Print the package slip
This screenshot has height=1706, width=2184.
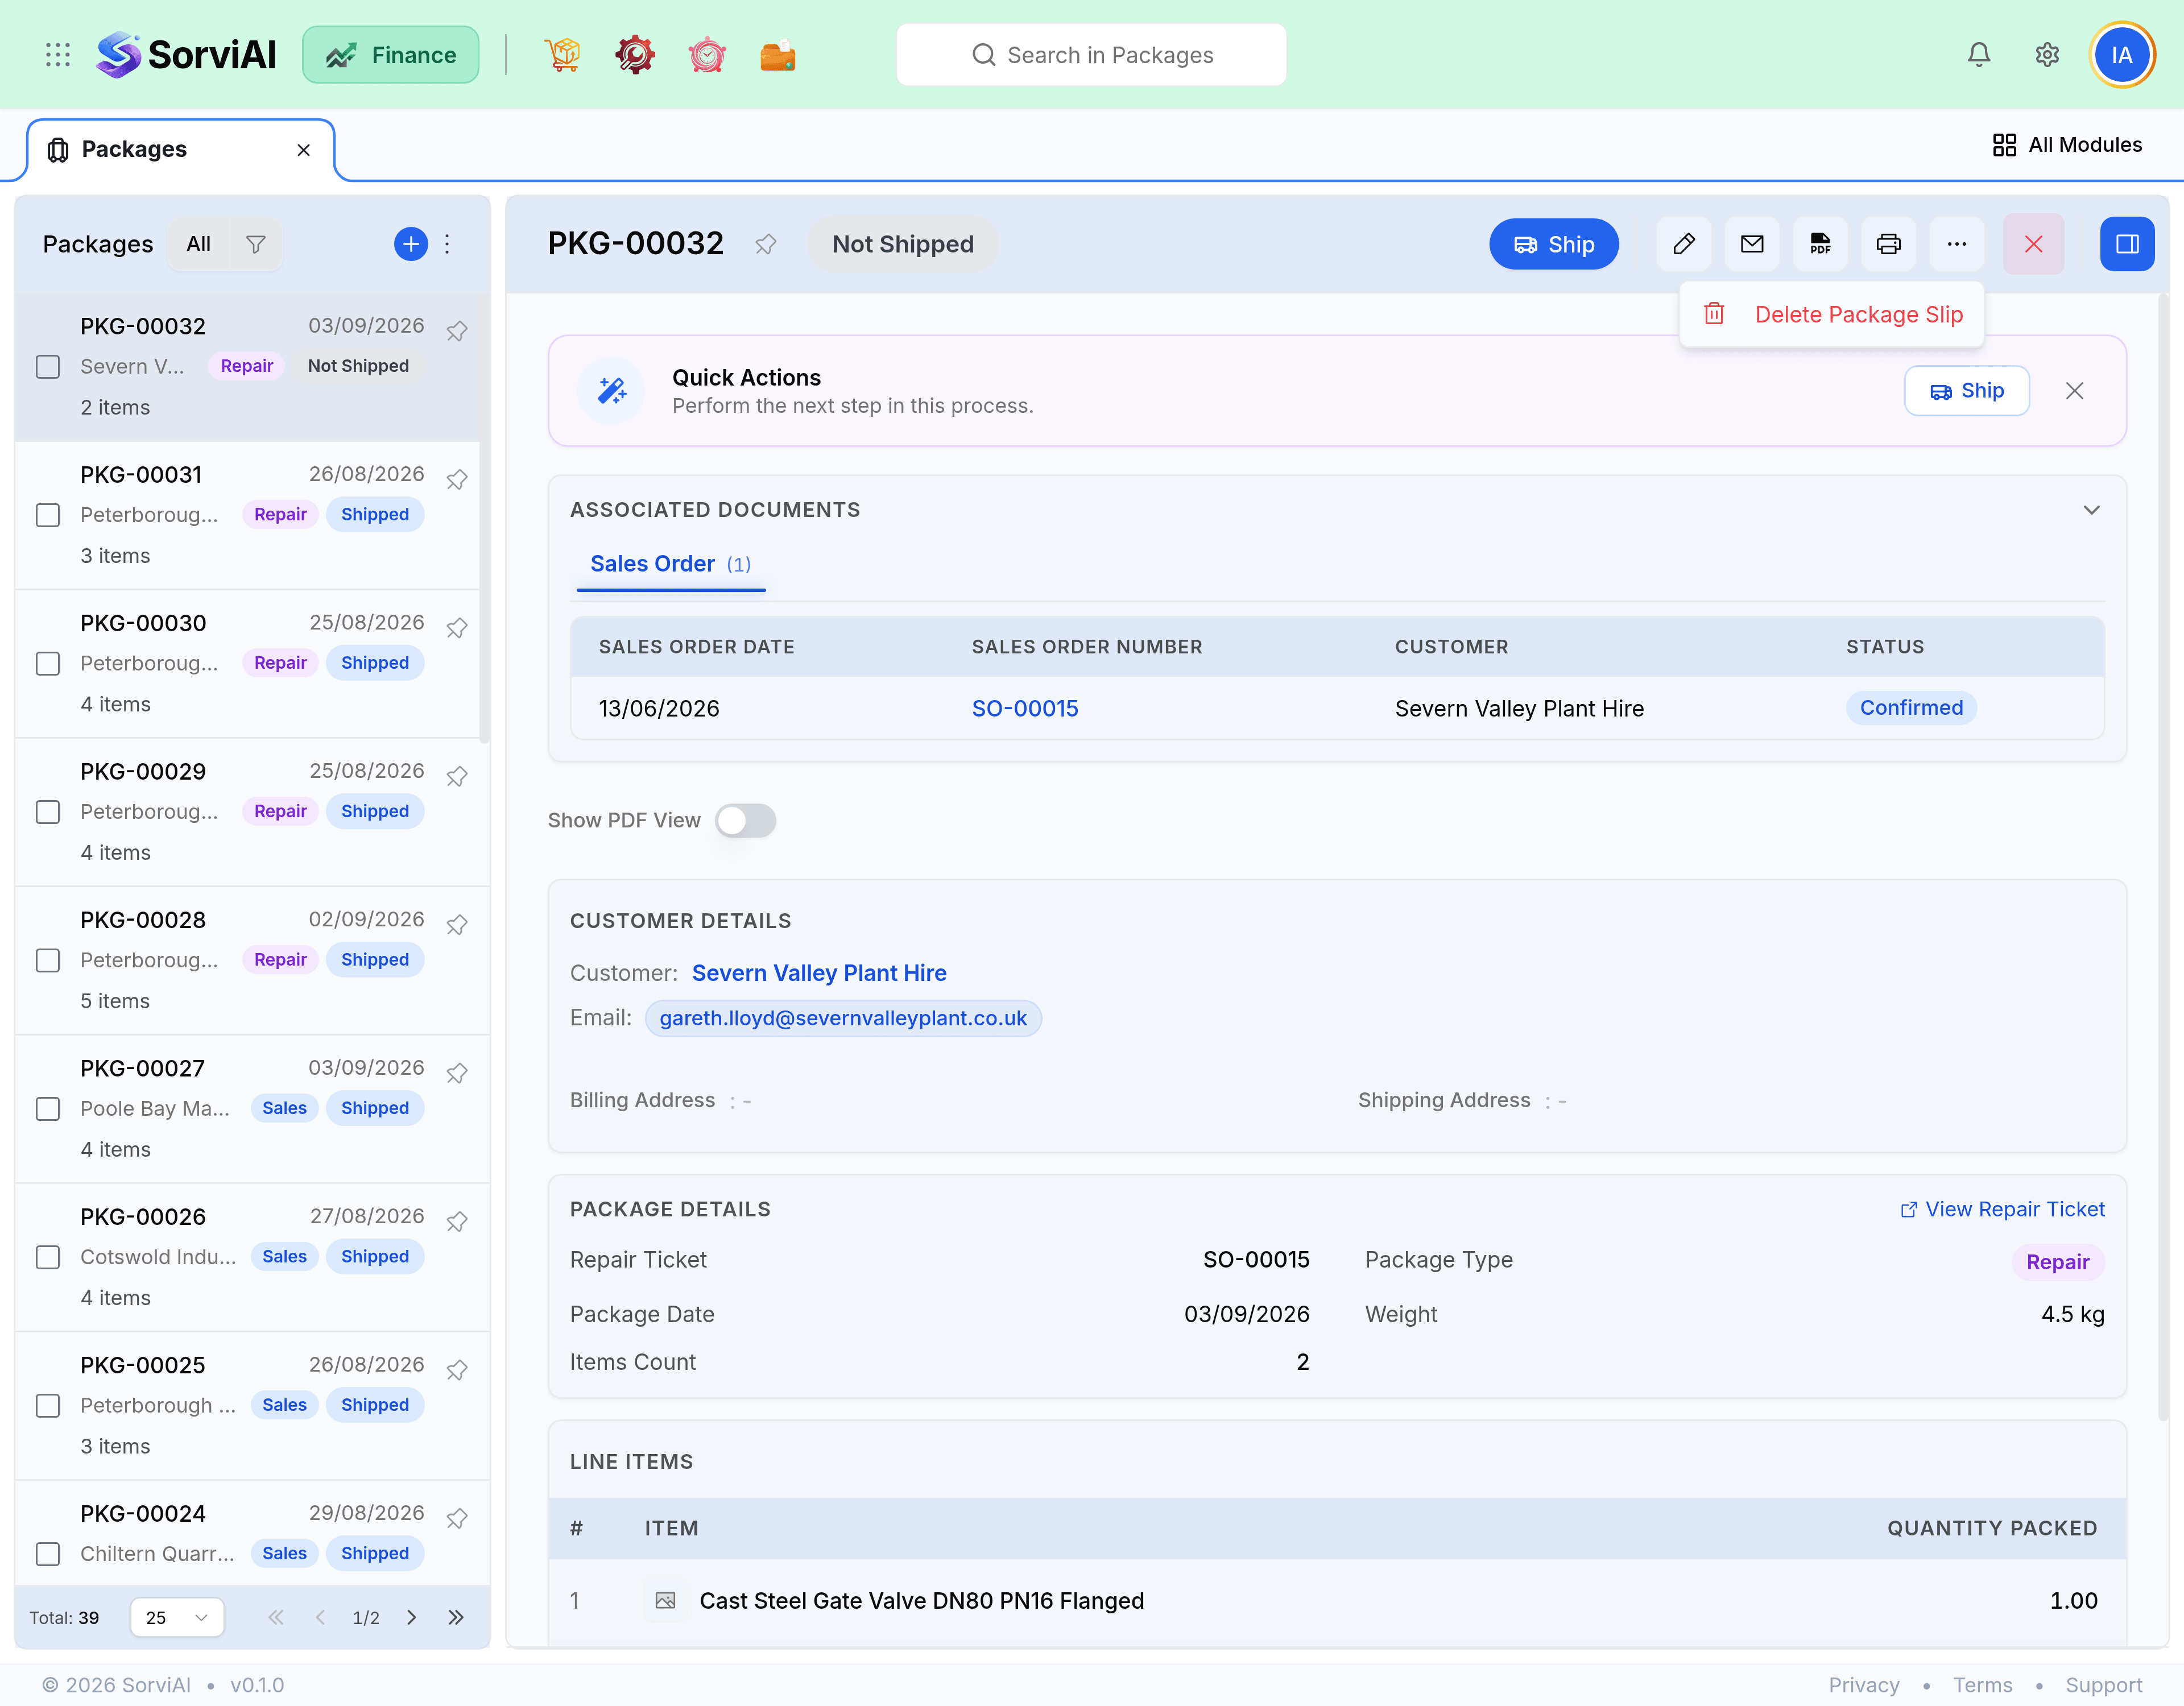coord(1888,244)
